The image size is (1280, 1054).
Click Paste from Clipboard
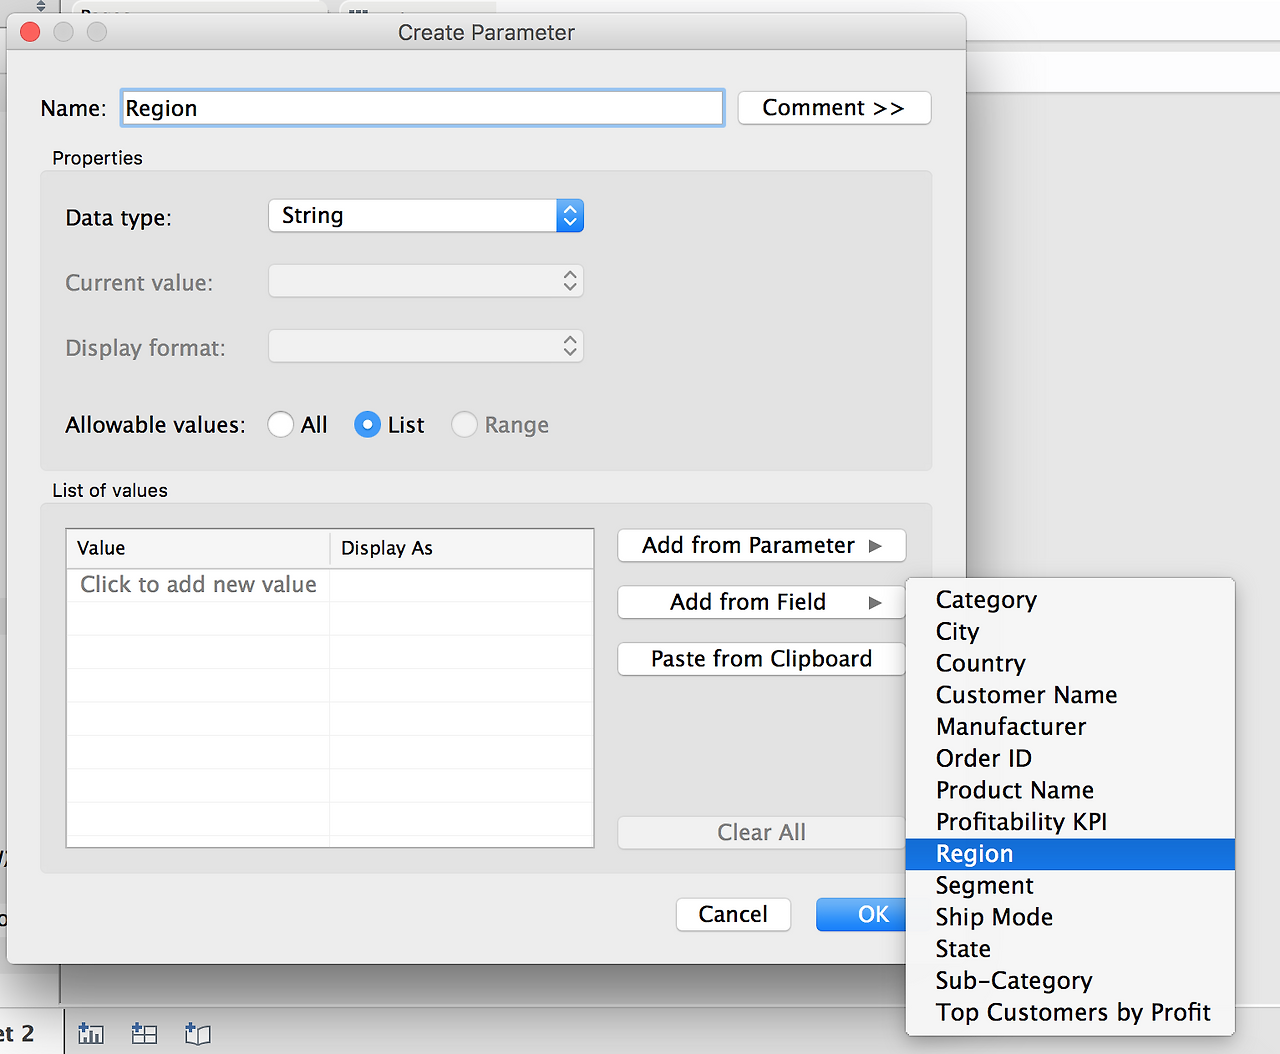762,659
